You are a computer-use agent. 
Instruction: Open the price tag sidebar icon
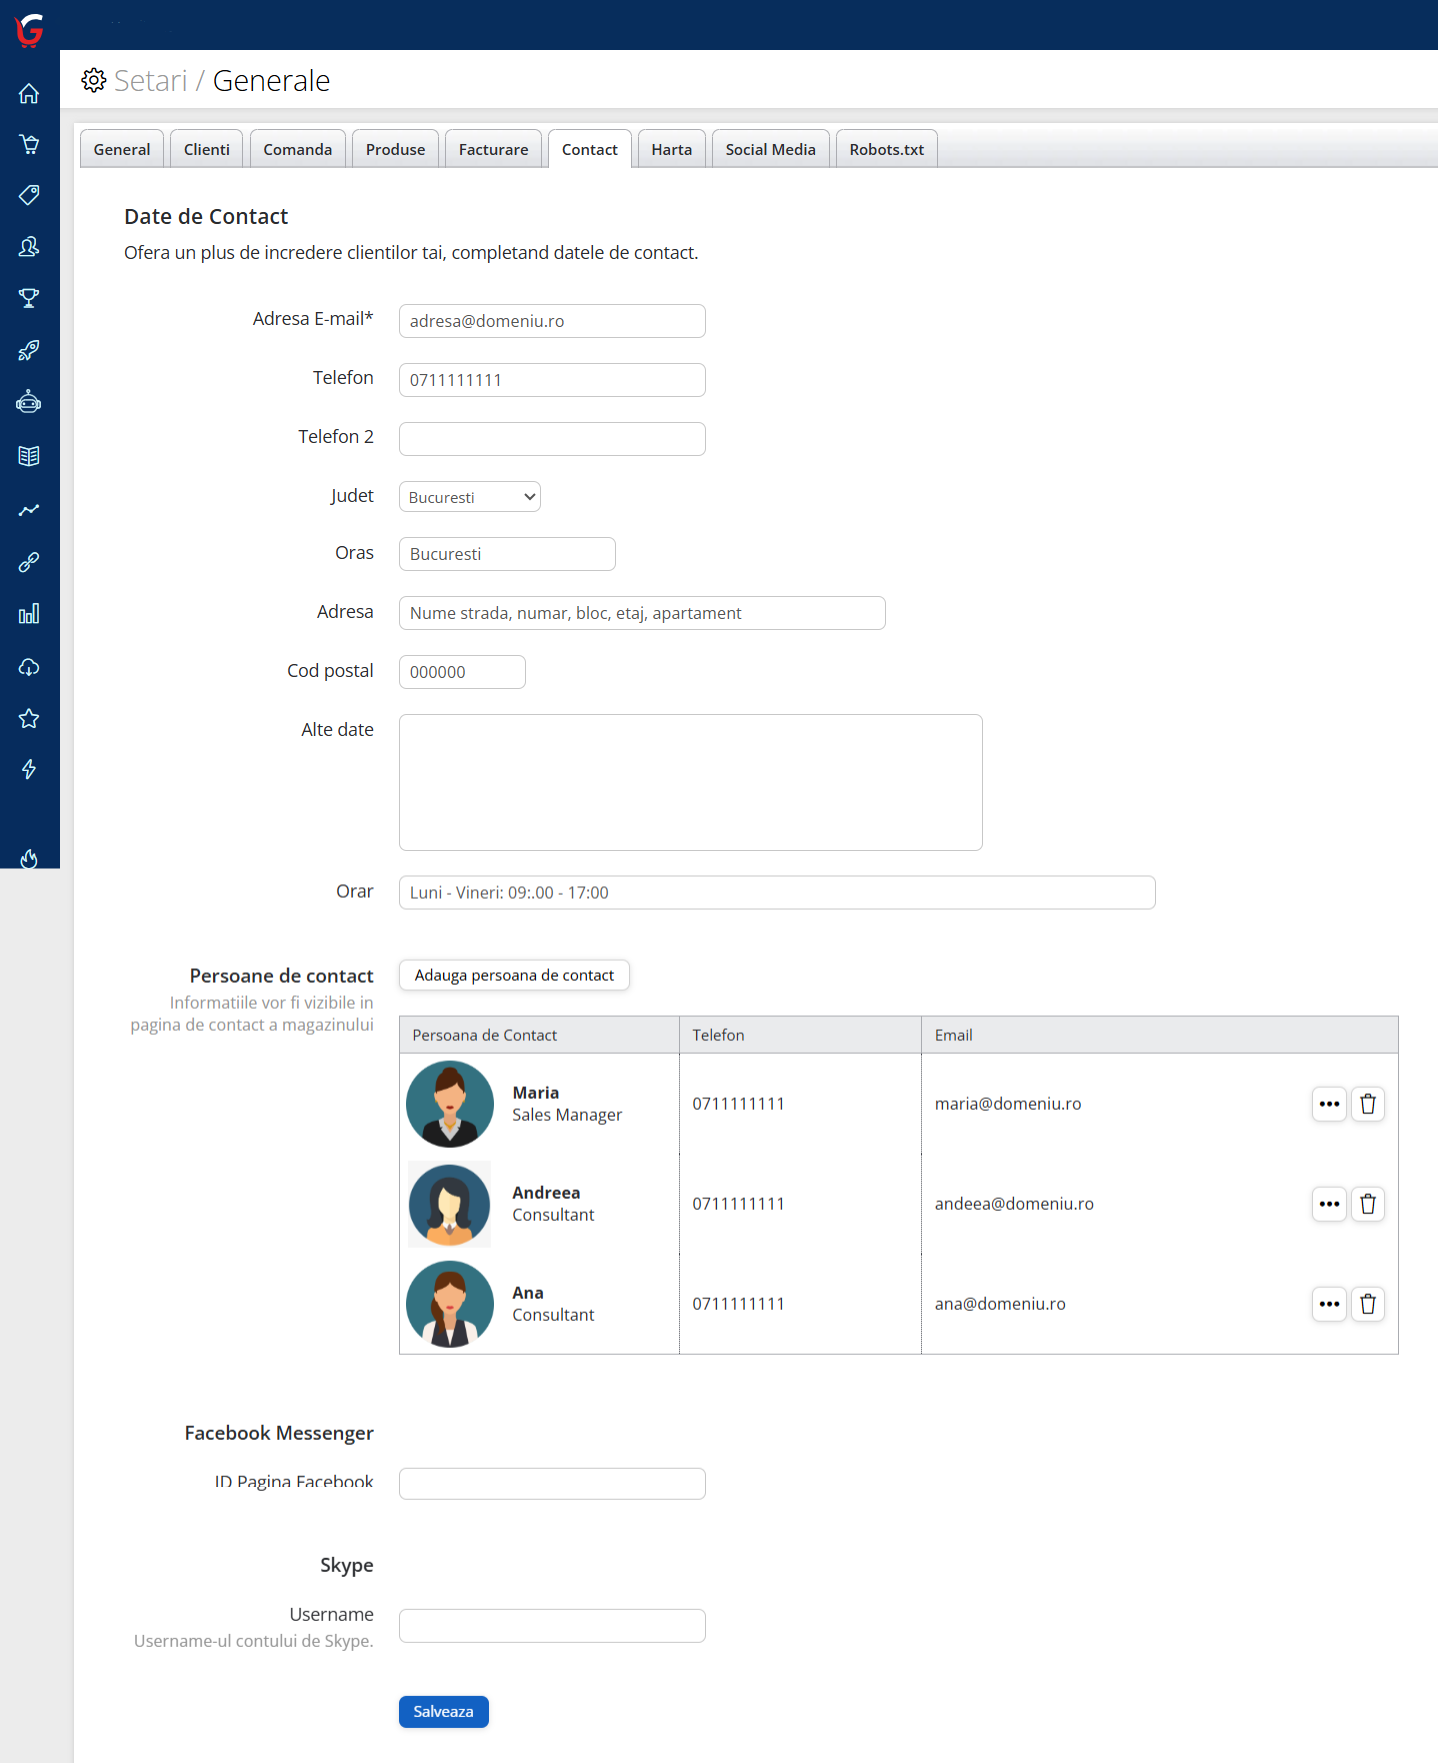click(29, 195)
